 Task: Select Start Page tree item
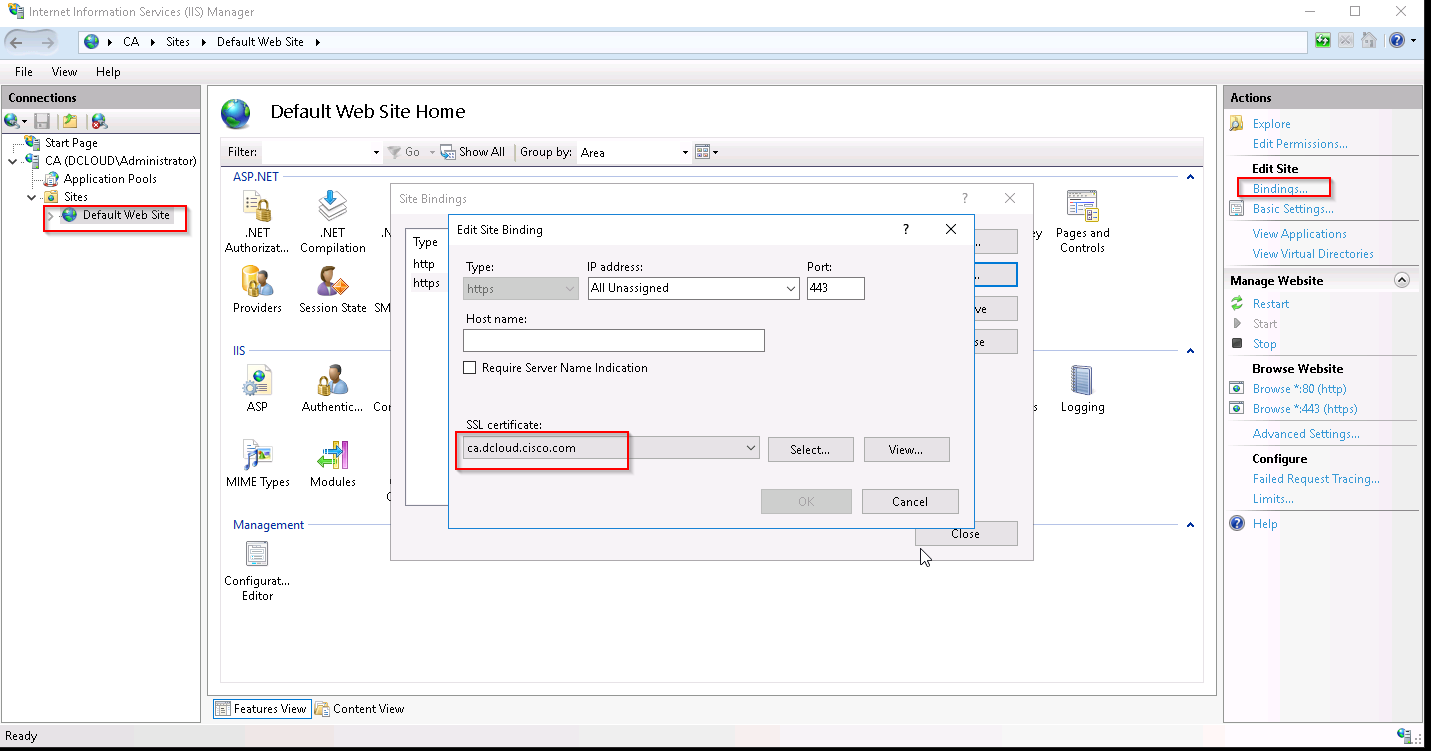tap(71, 143)
